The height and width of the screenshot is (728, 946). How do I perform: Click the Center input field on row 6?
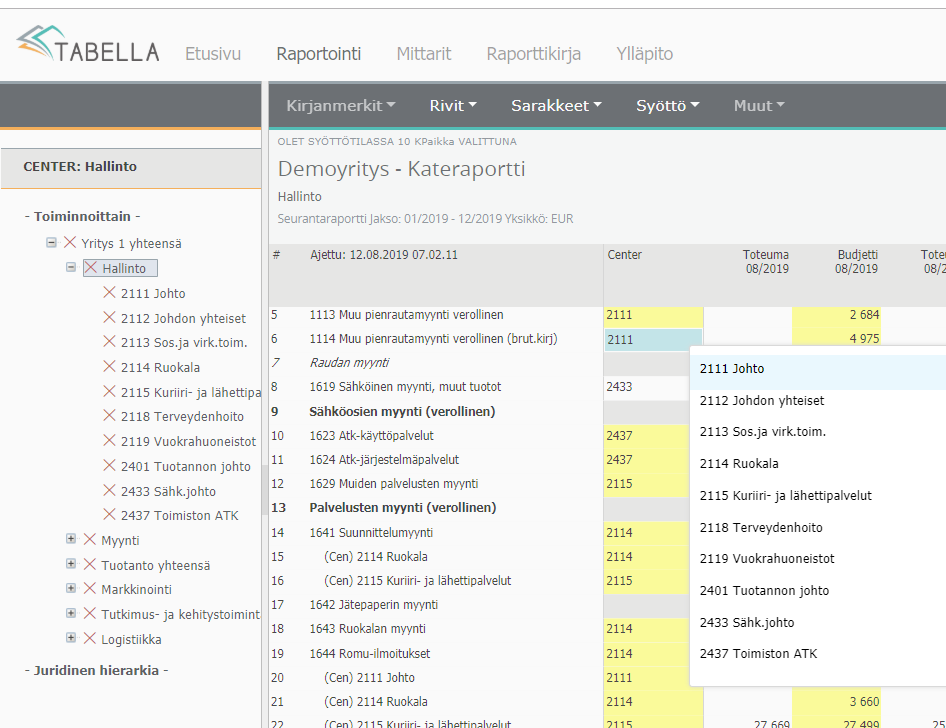point(653,339)
